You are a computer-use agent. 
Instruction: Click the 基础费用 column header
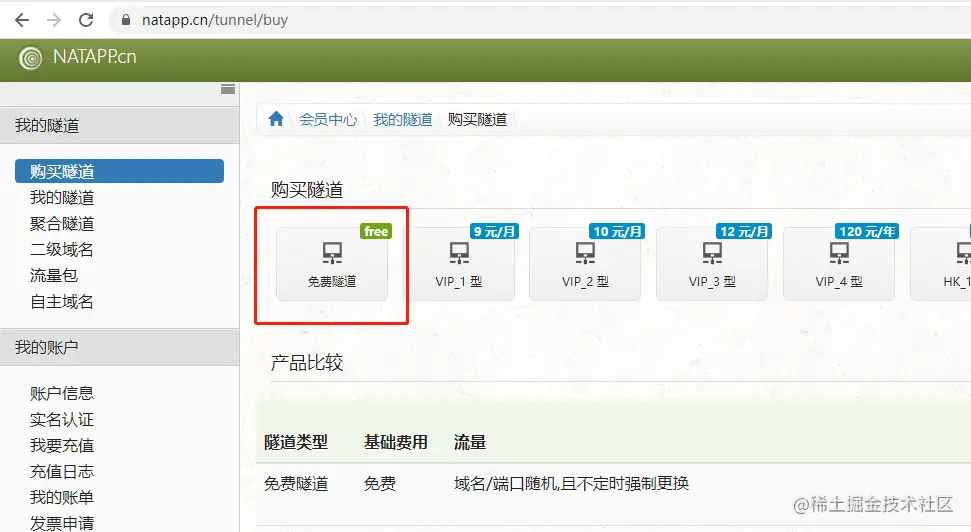click(396, 442)
